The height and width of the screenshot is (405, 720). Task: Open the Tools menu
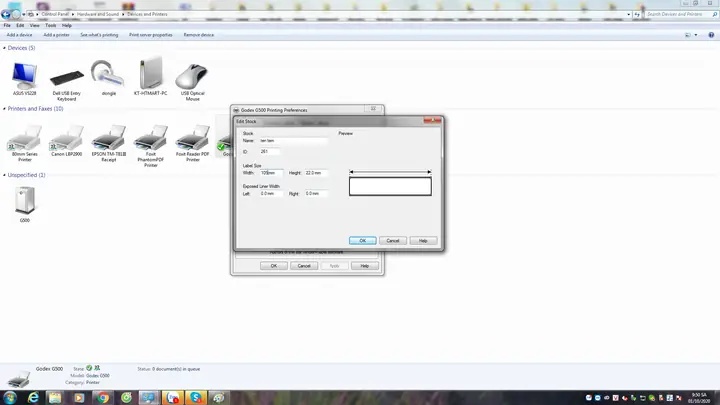[51, 26]
